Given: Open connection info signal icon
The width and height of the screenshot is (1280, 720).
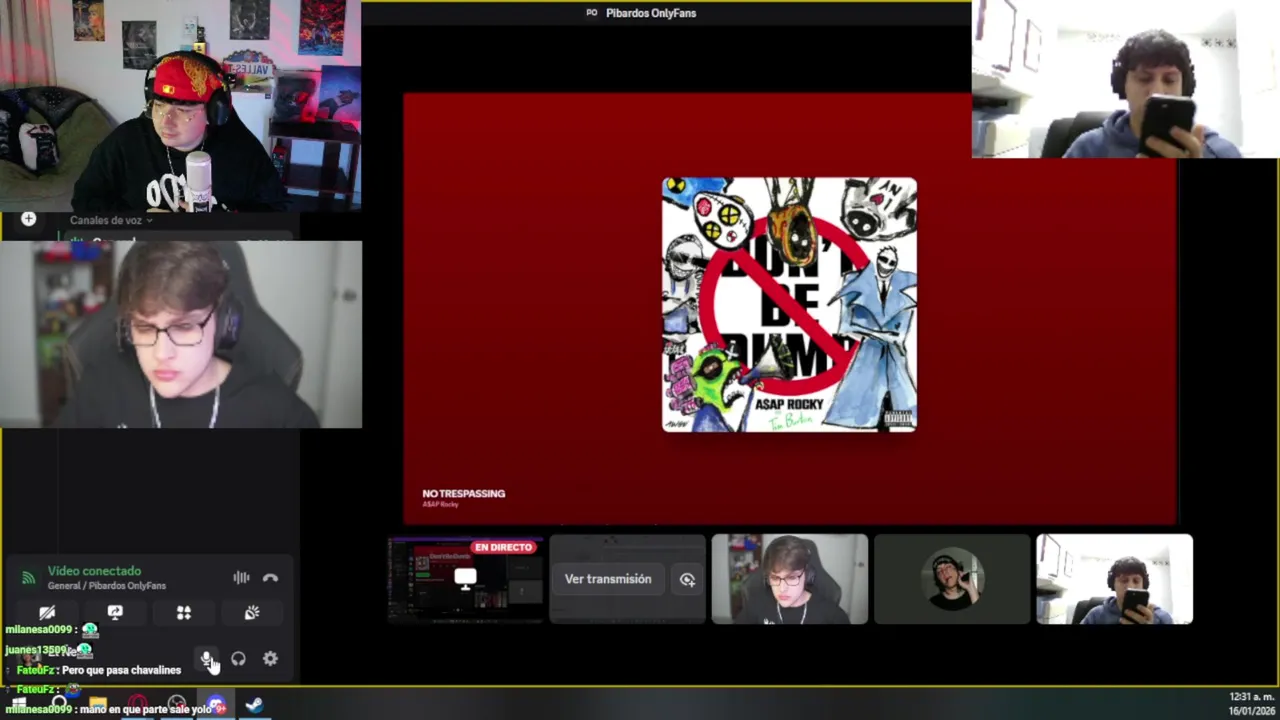Looking at the screenshot, I should click(28, 578).
